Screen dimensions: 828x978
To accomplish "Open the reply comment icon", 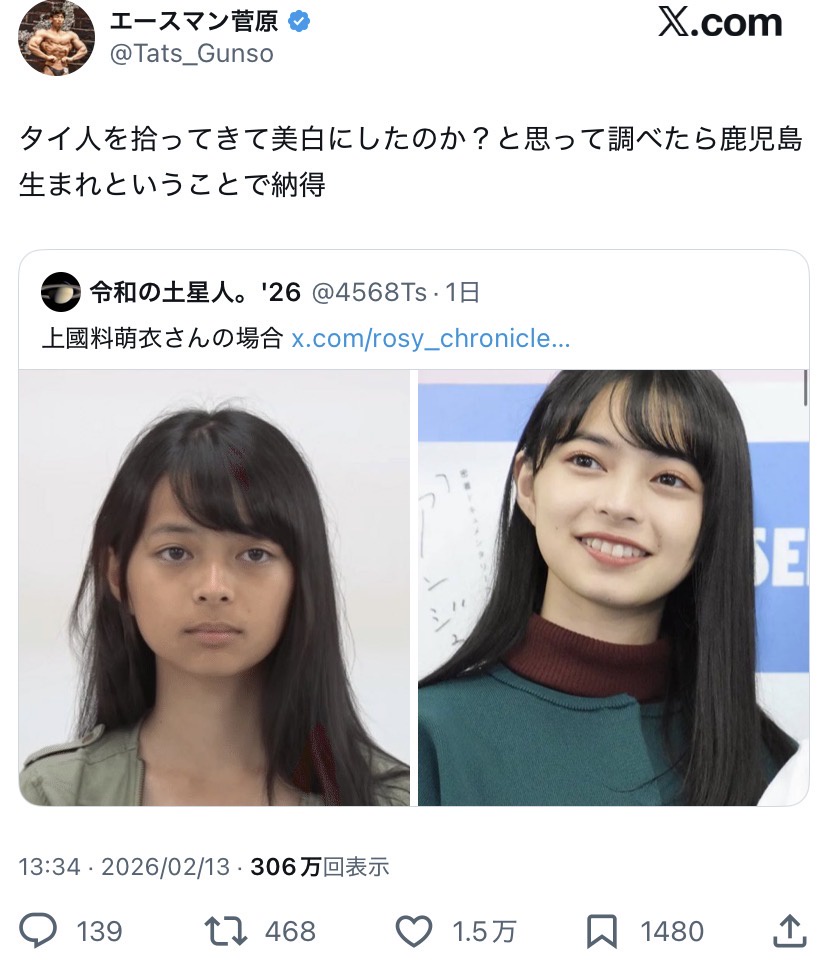I will click(x=38, y=931).
